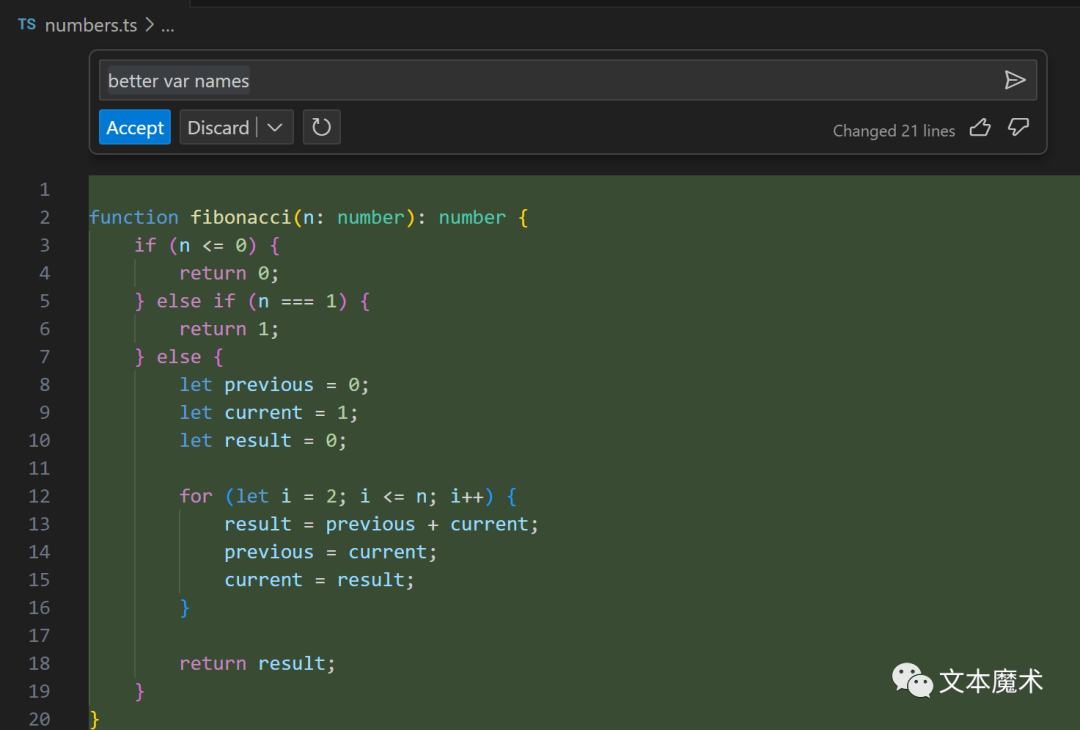Click 'previous = current;' on line 14
The image size is (1080, 730).
click(x=331, y=552)
